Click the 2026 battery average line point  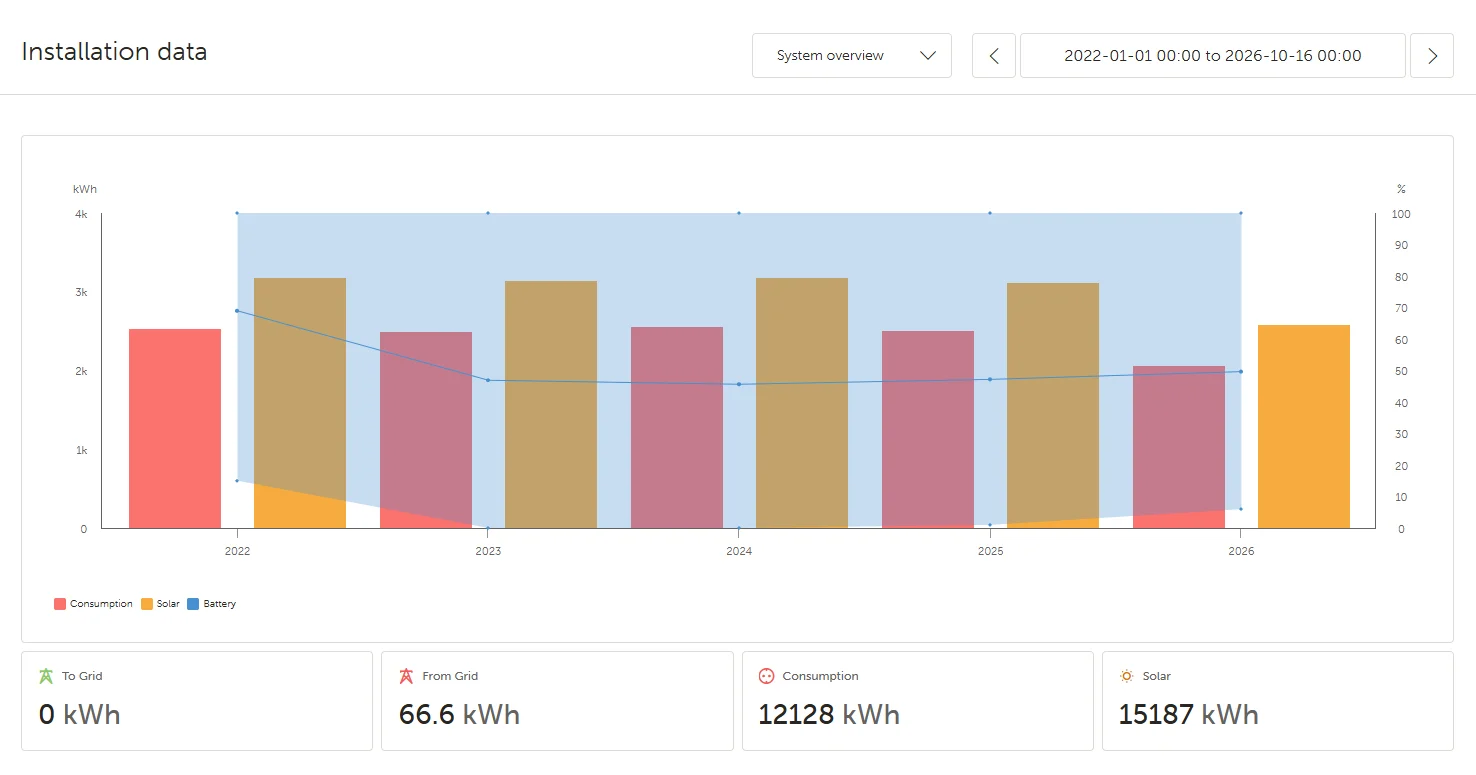point(1241,372)
